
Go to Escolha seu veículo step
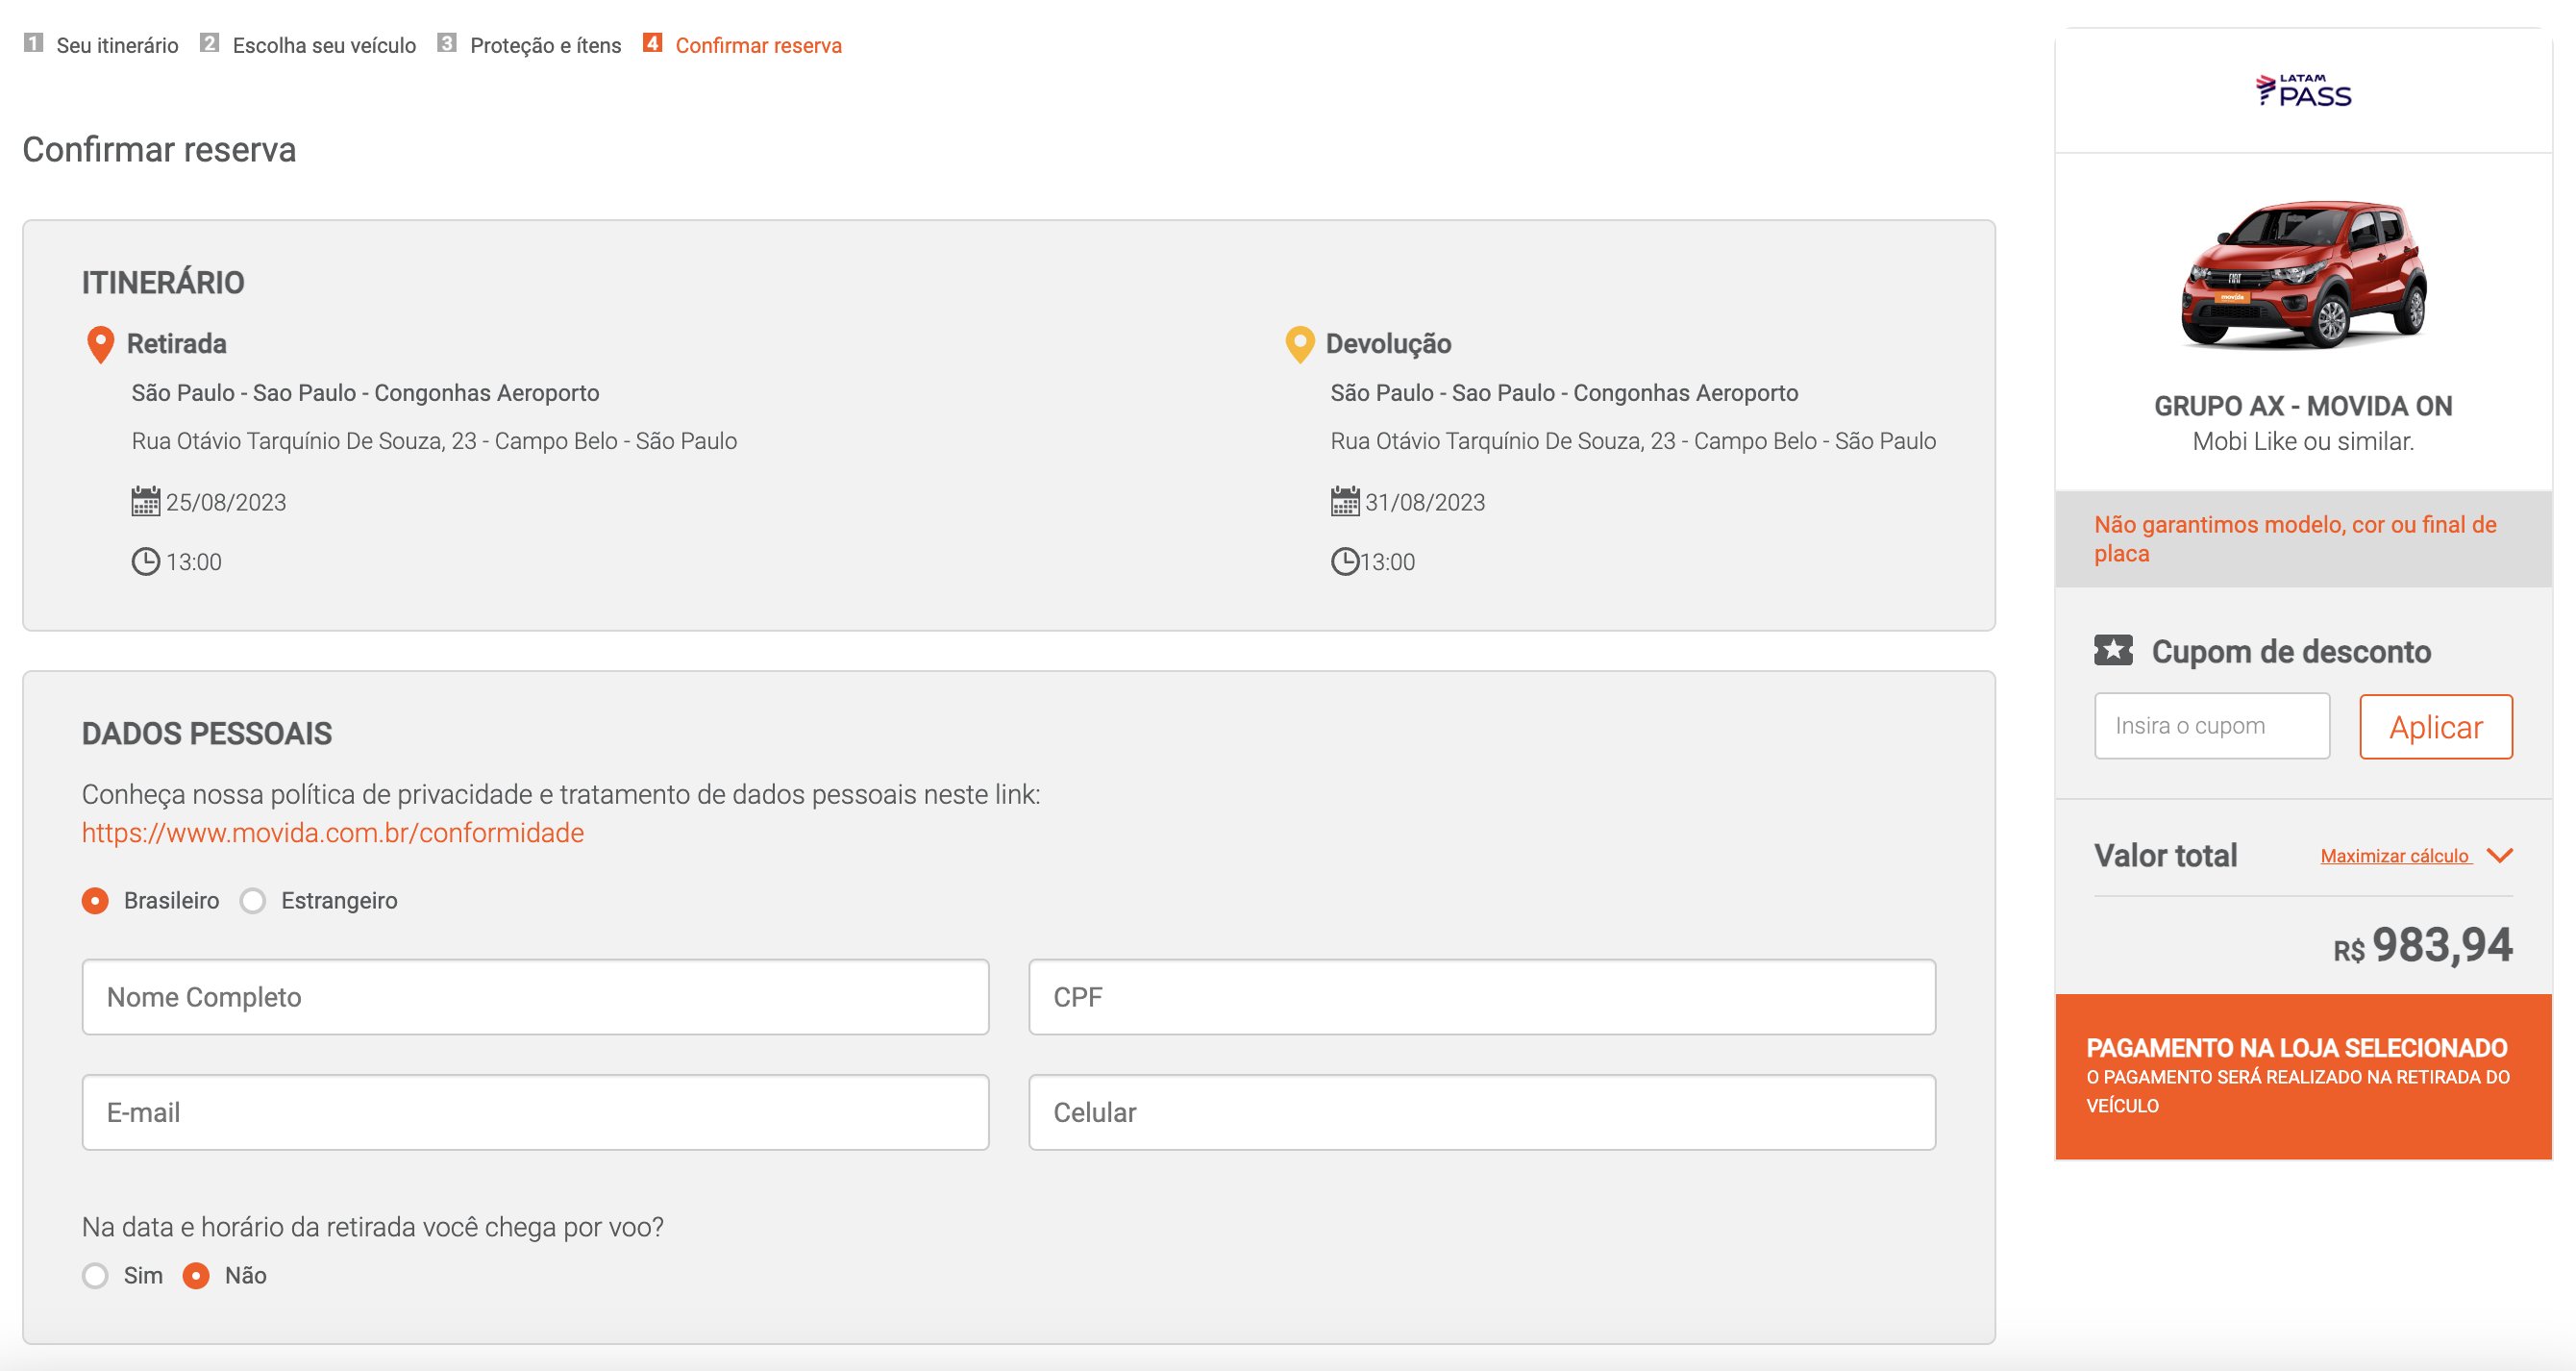coord(324,45)
